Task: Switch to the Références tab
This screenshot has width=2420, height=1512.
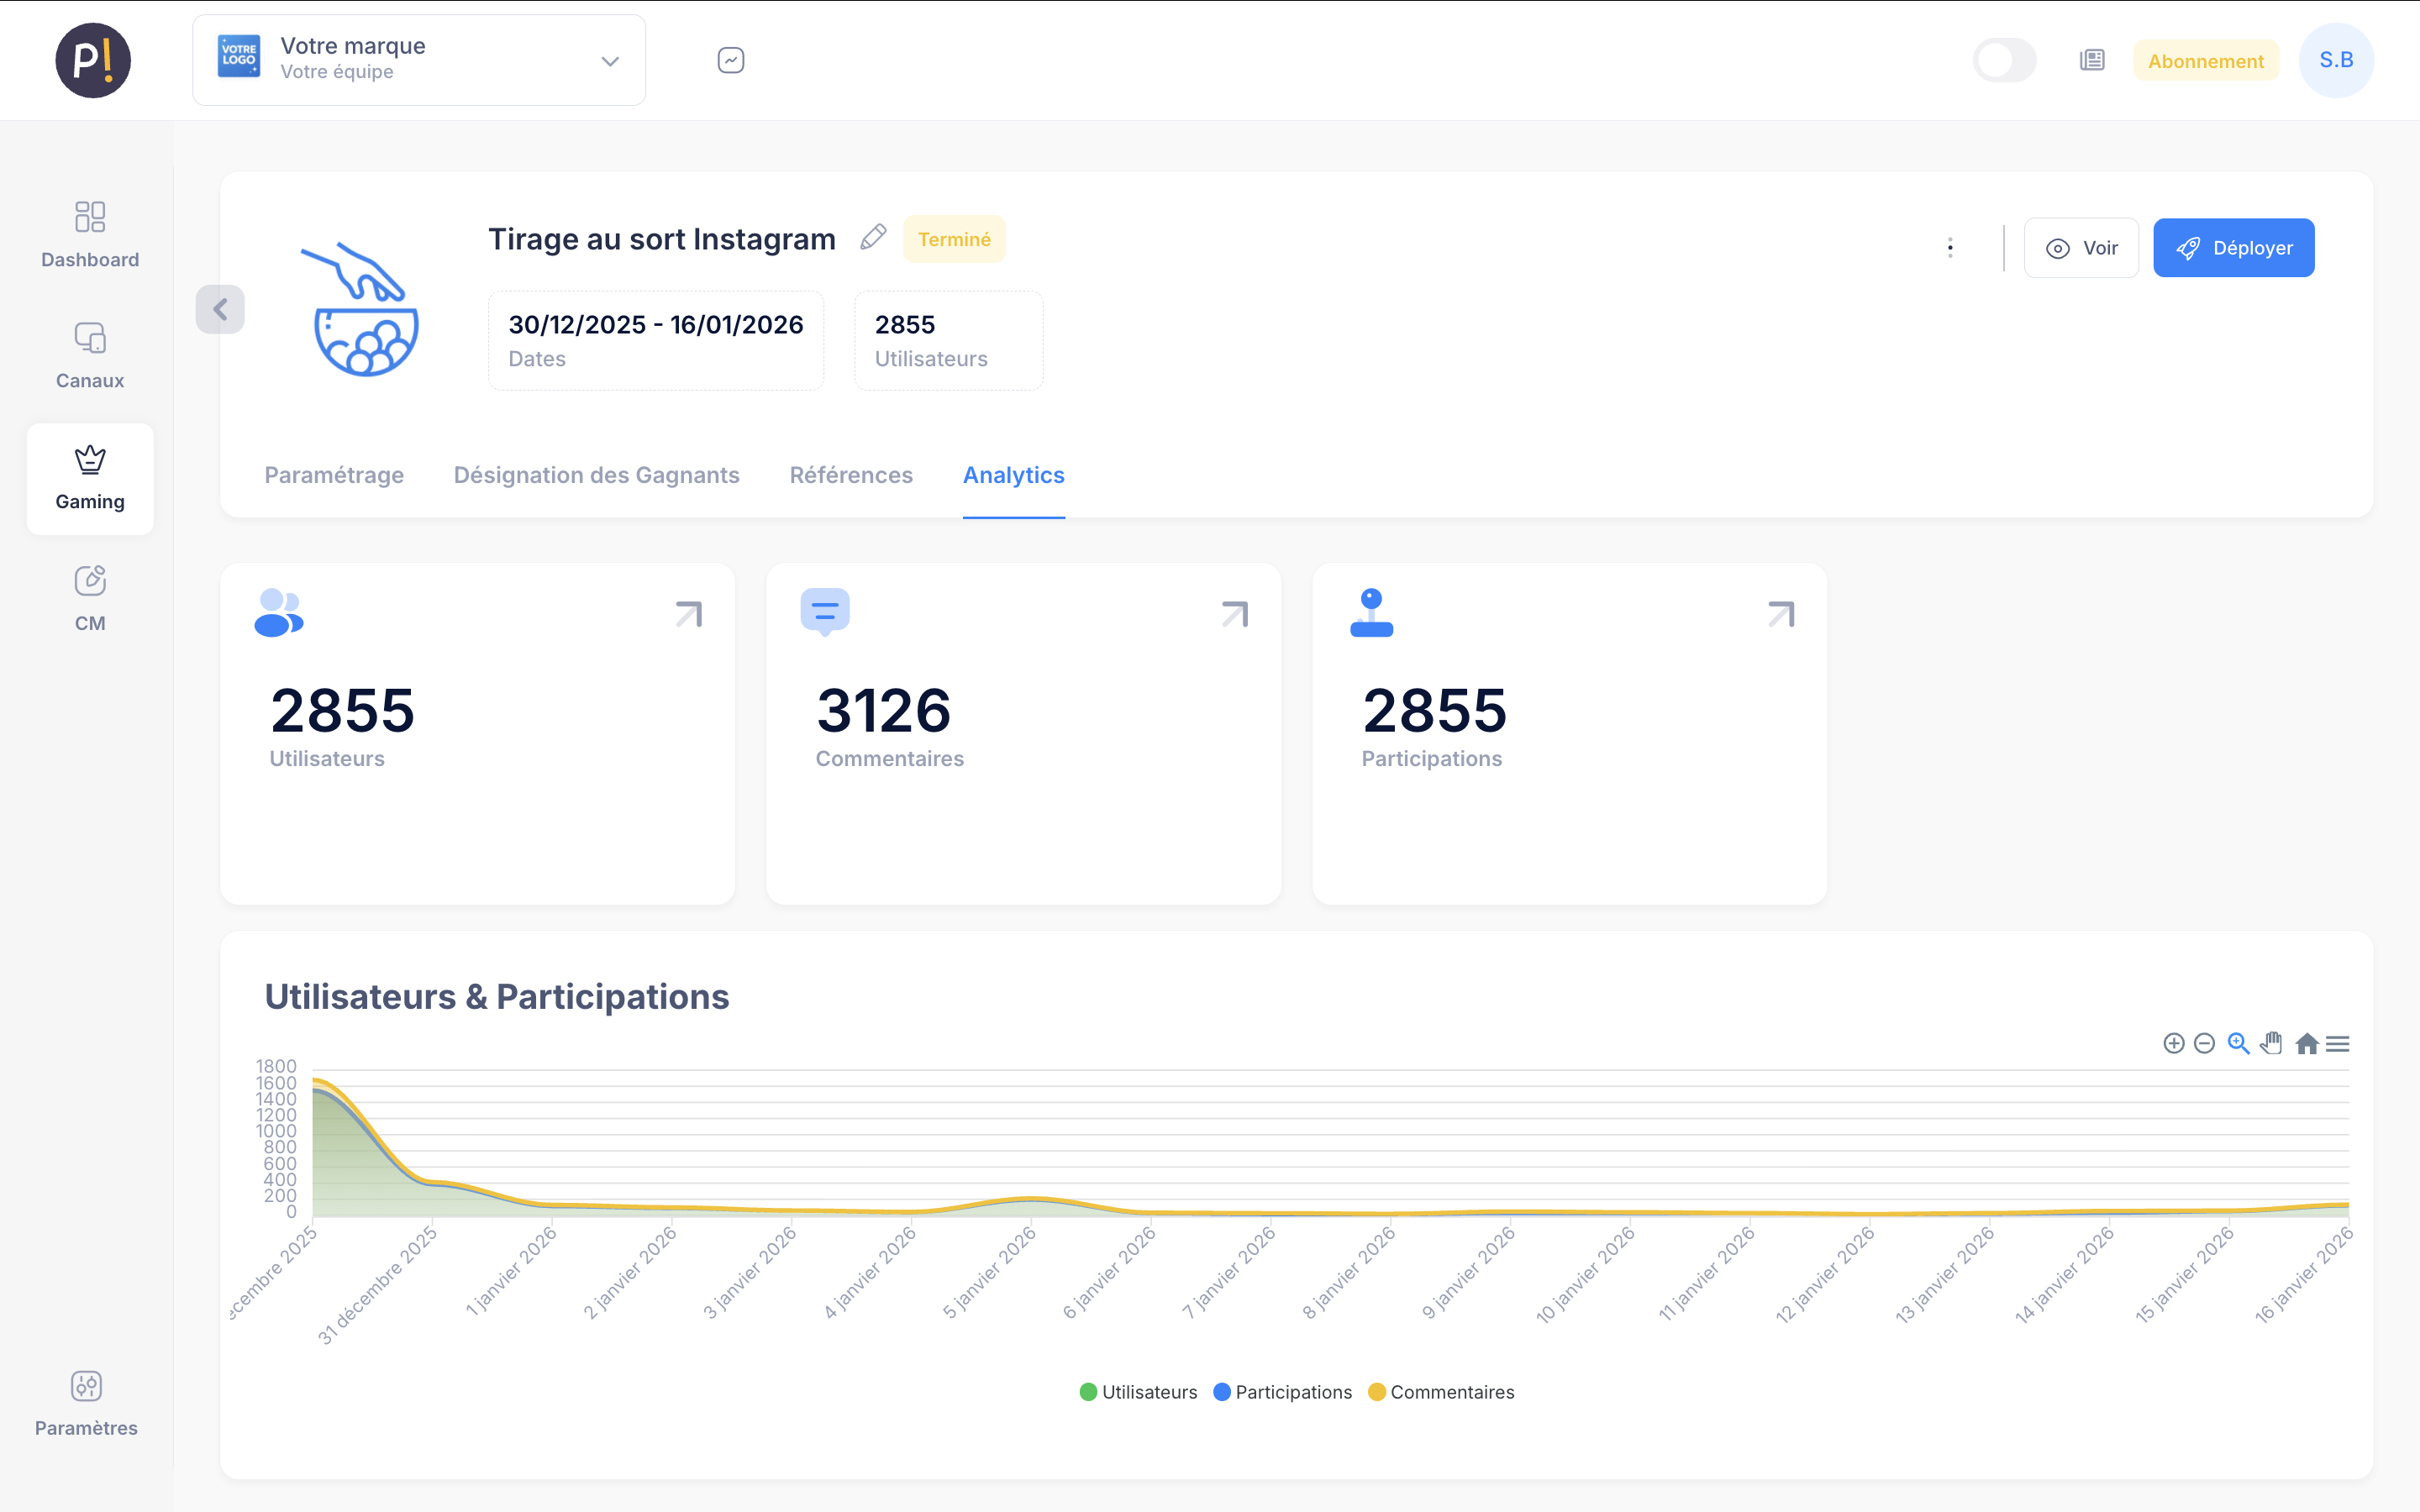Action: coord(851,475)
